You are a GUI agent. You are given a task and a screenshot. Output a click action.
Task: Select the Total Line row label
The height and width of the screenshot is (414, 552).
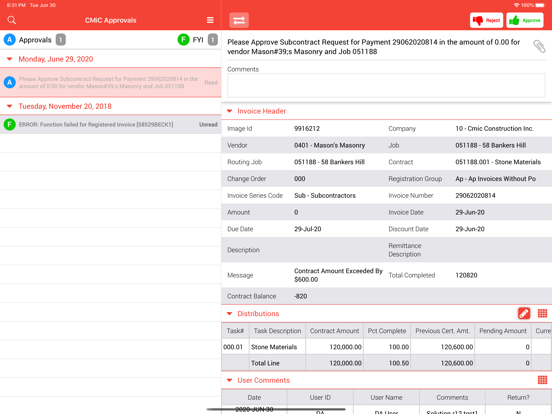pos(265,363)
